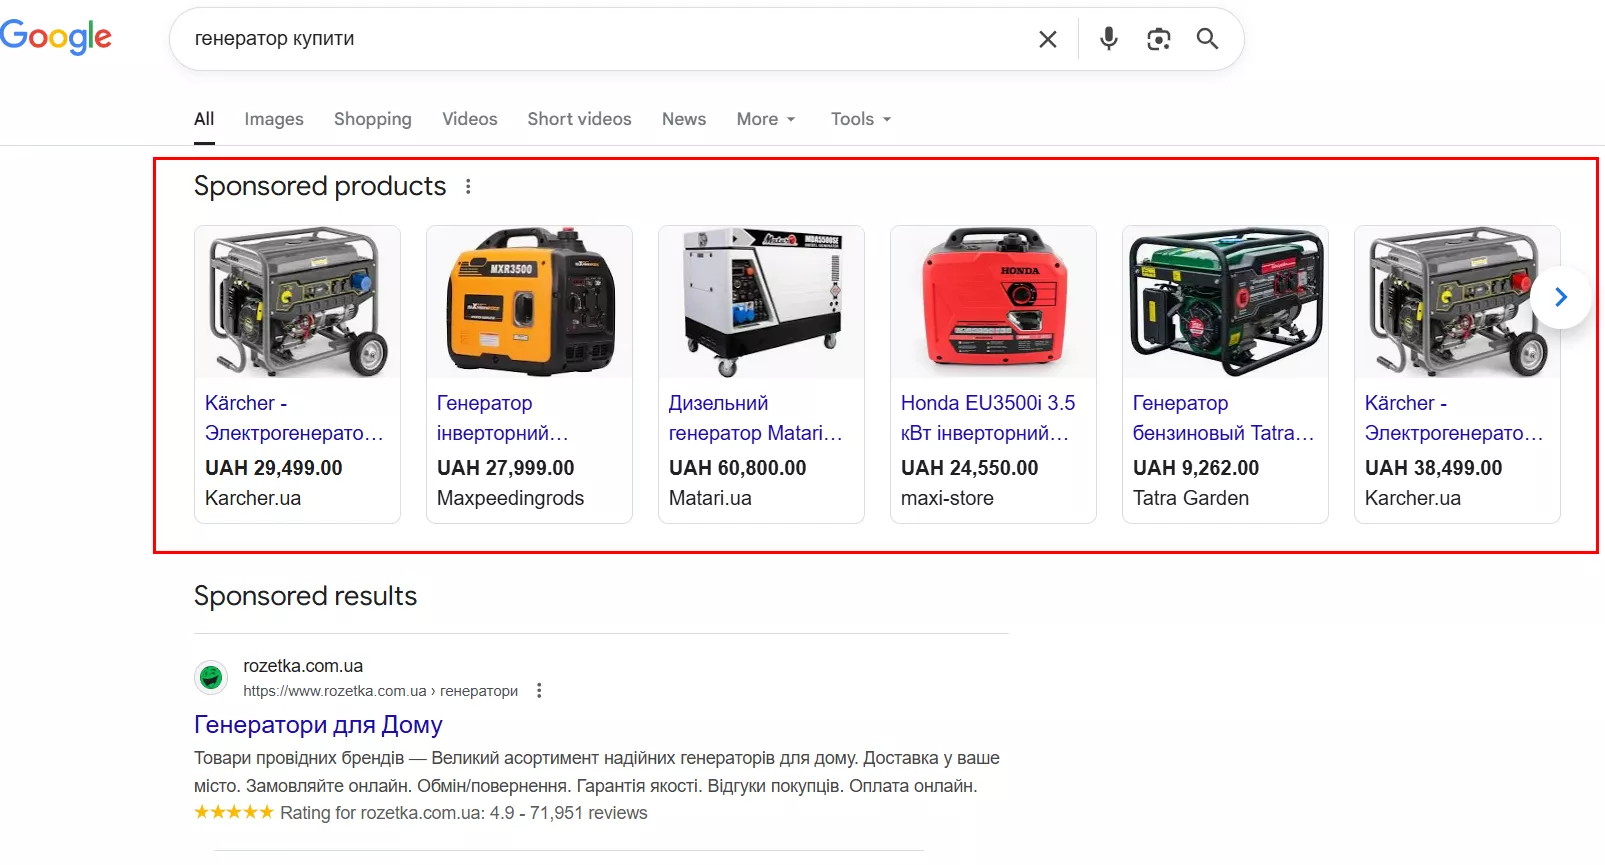This screenshot has height=865, width=1605.
Task: Click the Google logo
Action: tap(56, 38)
